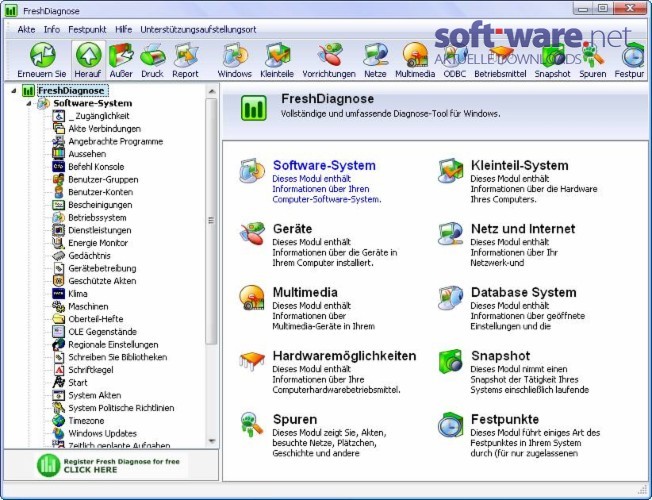
Task: Click the tree scrollbar down arrow
Action: point(212,441)
